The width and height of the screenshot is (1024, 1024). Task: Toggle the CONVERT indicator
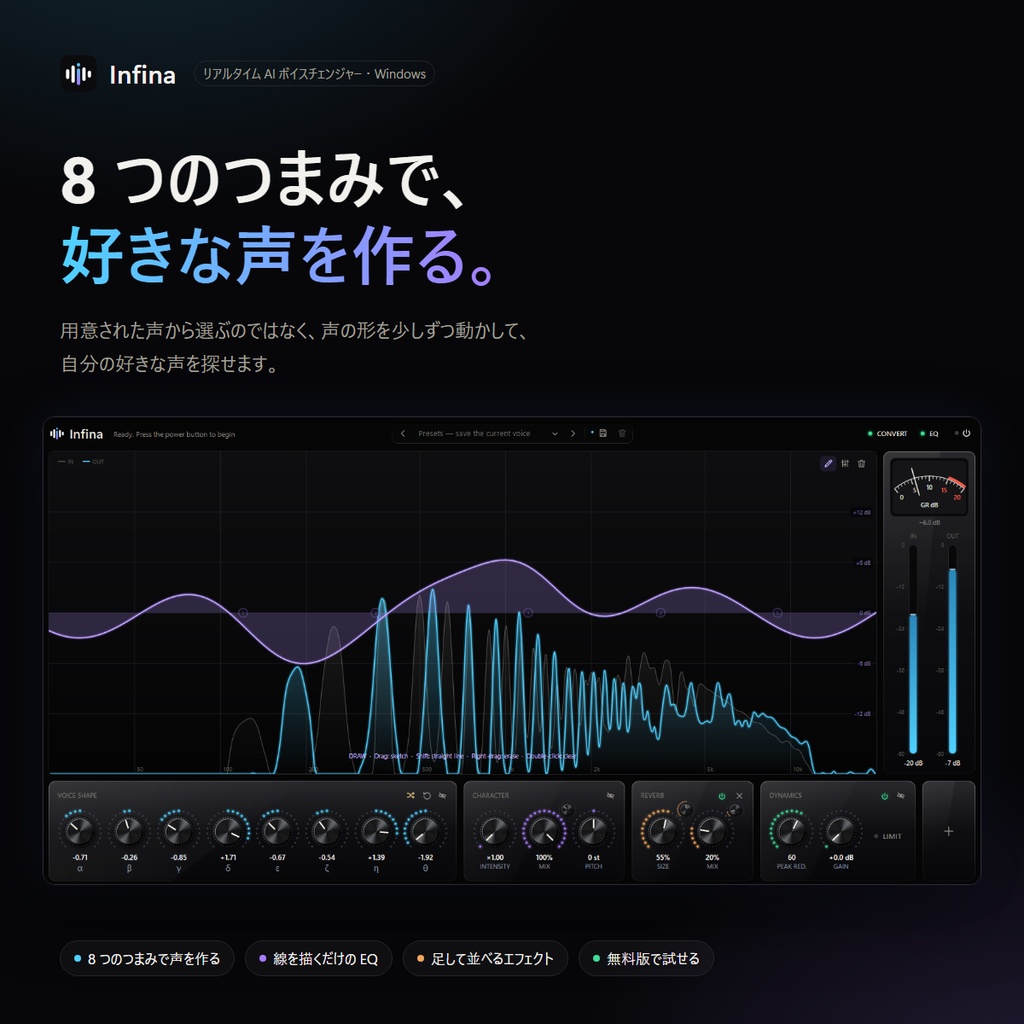coord(888,434)
